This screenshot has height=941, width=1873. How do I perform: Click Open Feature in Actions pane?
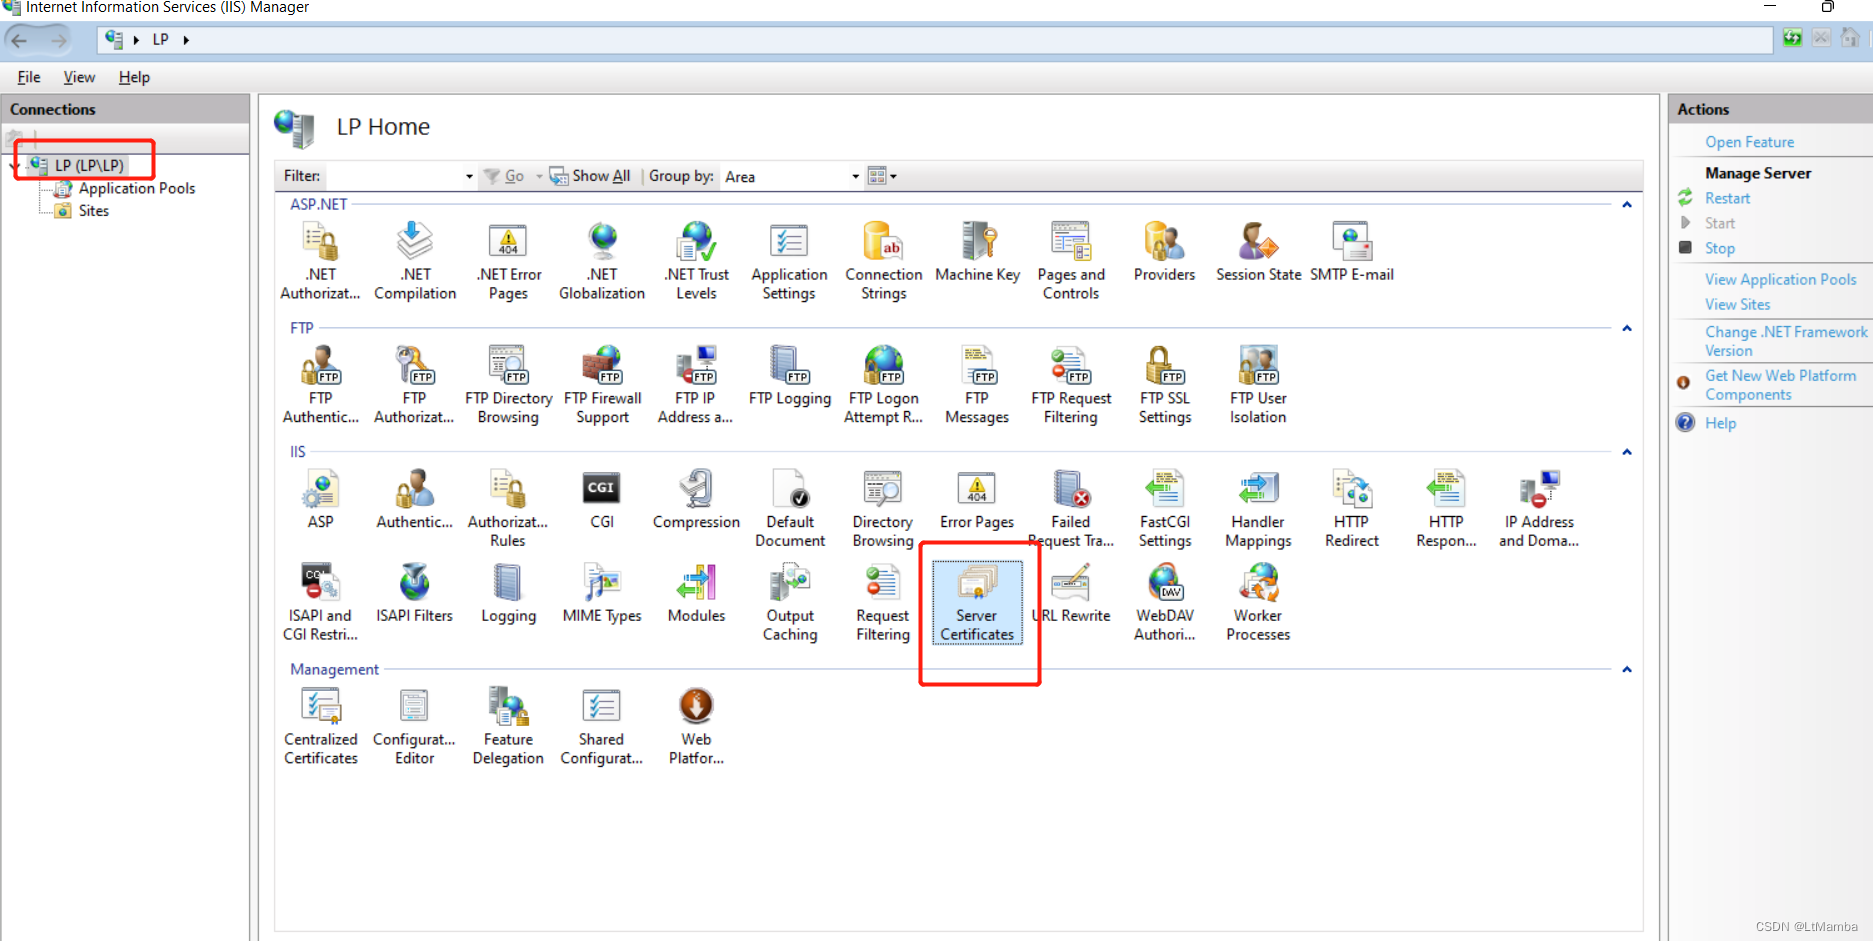(1749, 142)
